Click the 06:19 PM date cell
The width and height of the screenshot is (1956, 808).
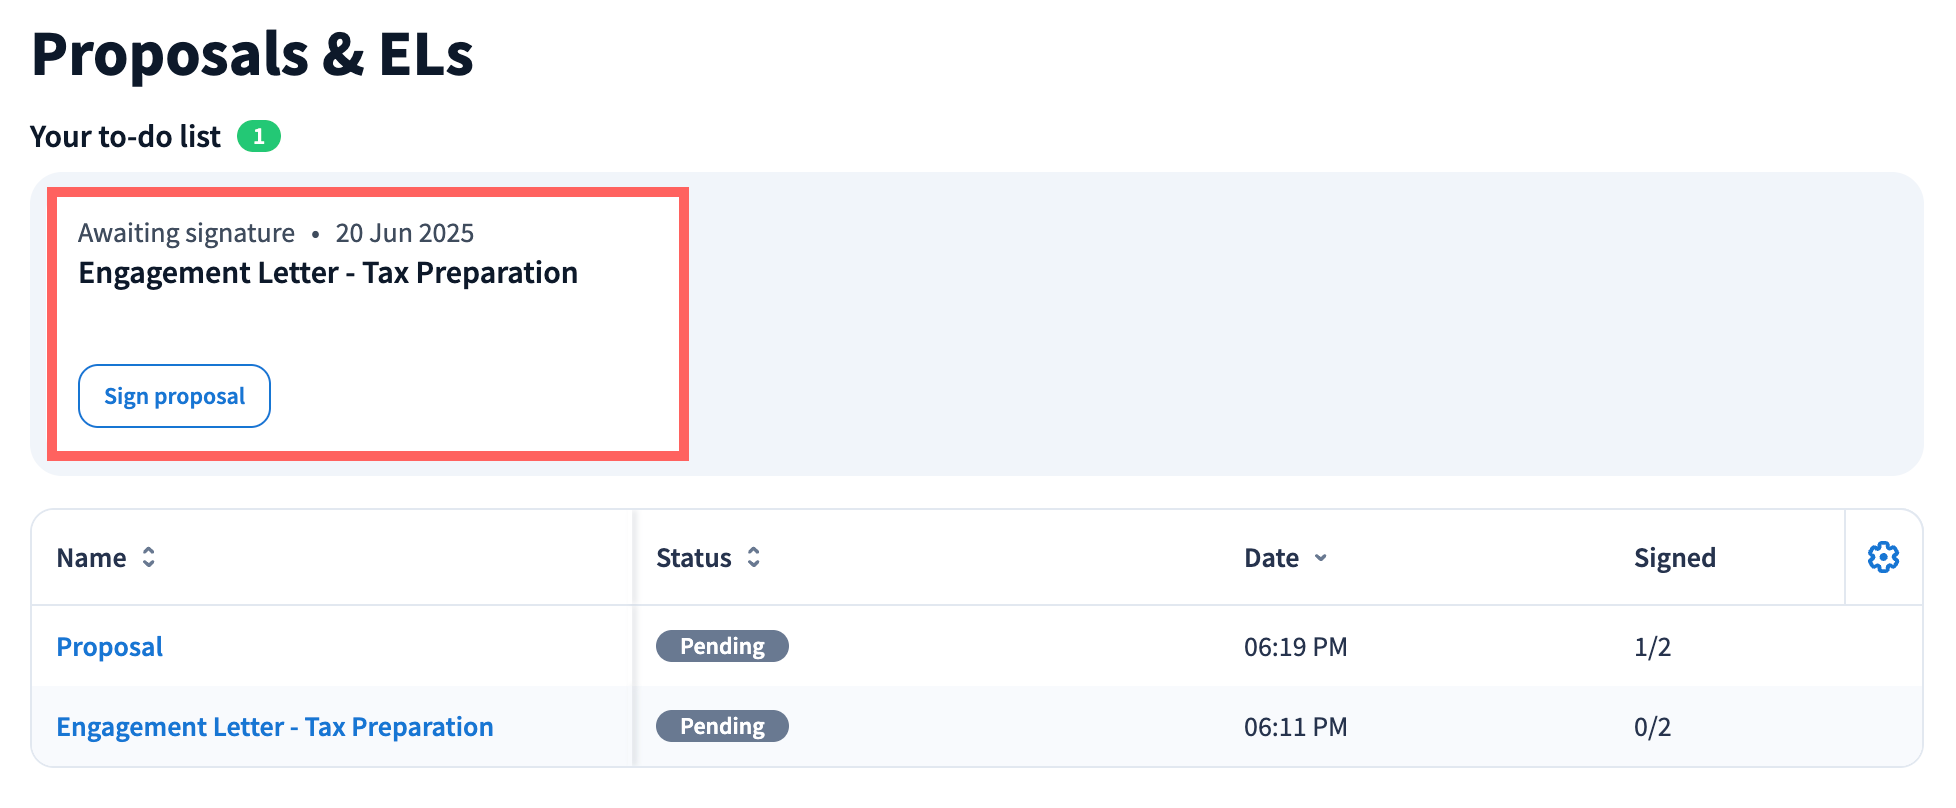(1295, 647)
